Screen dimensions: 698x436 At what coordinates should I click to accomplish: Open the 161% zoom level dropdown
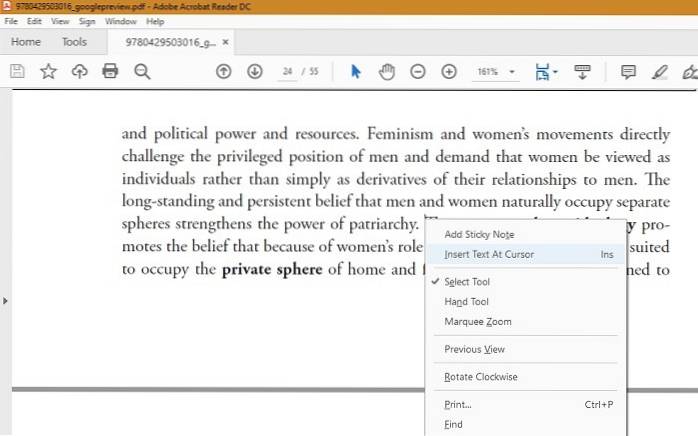pos(497,72)
